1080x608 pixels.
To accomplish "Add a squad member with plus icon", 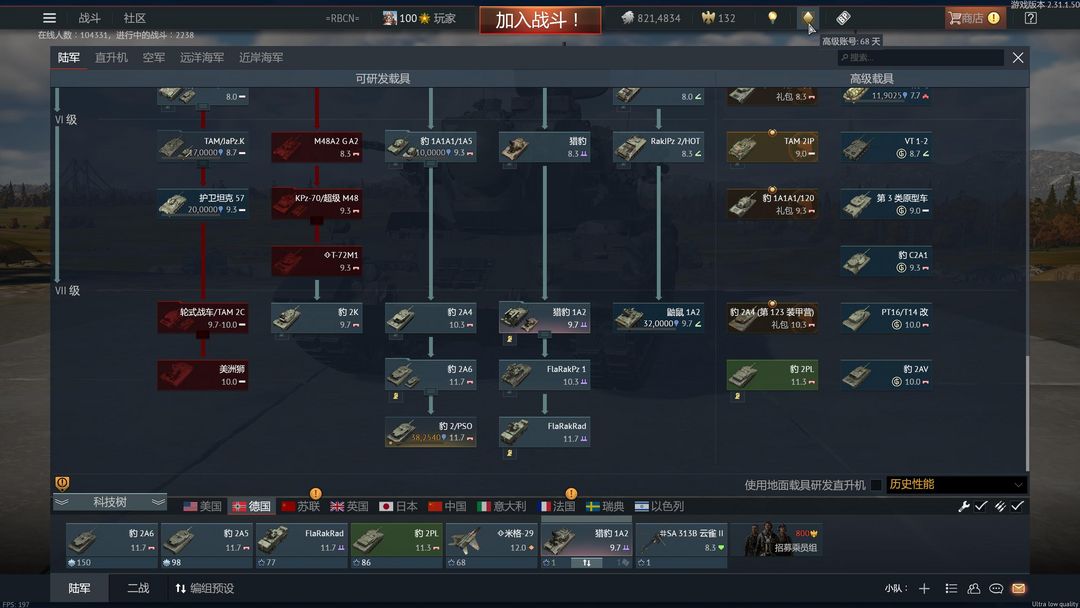I will pos(924,588).
